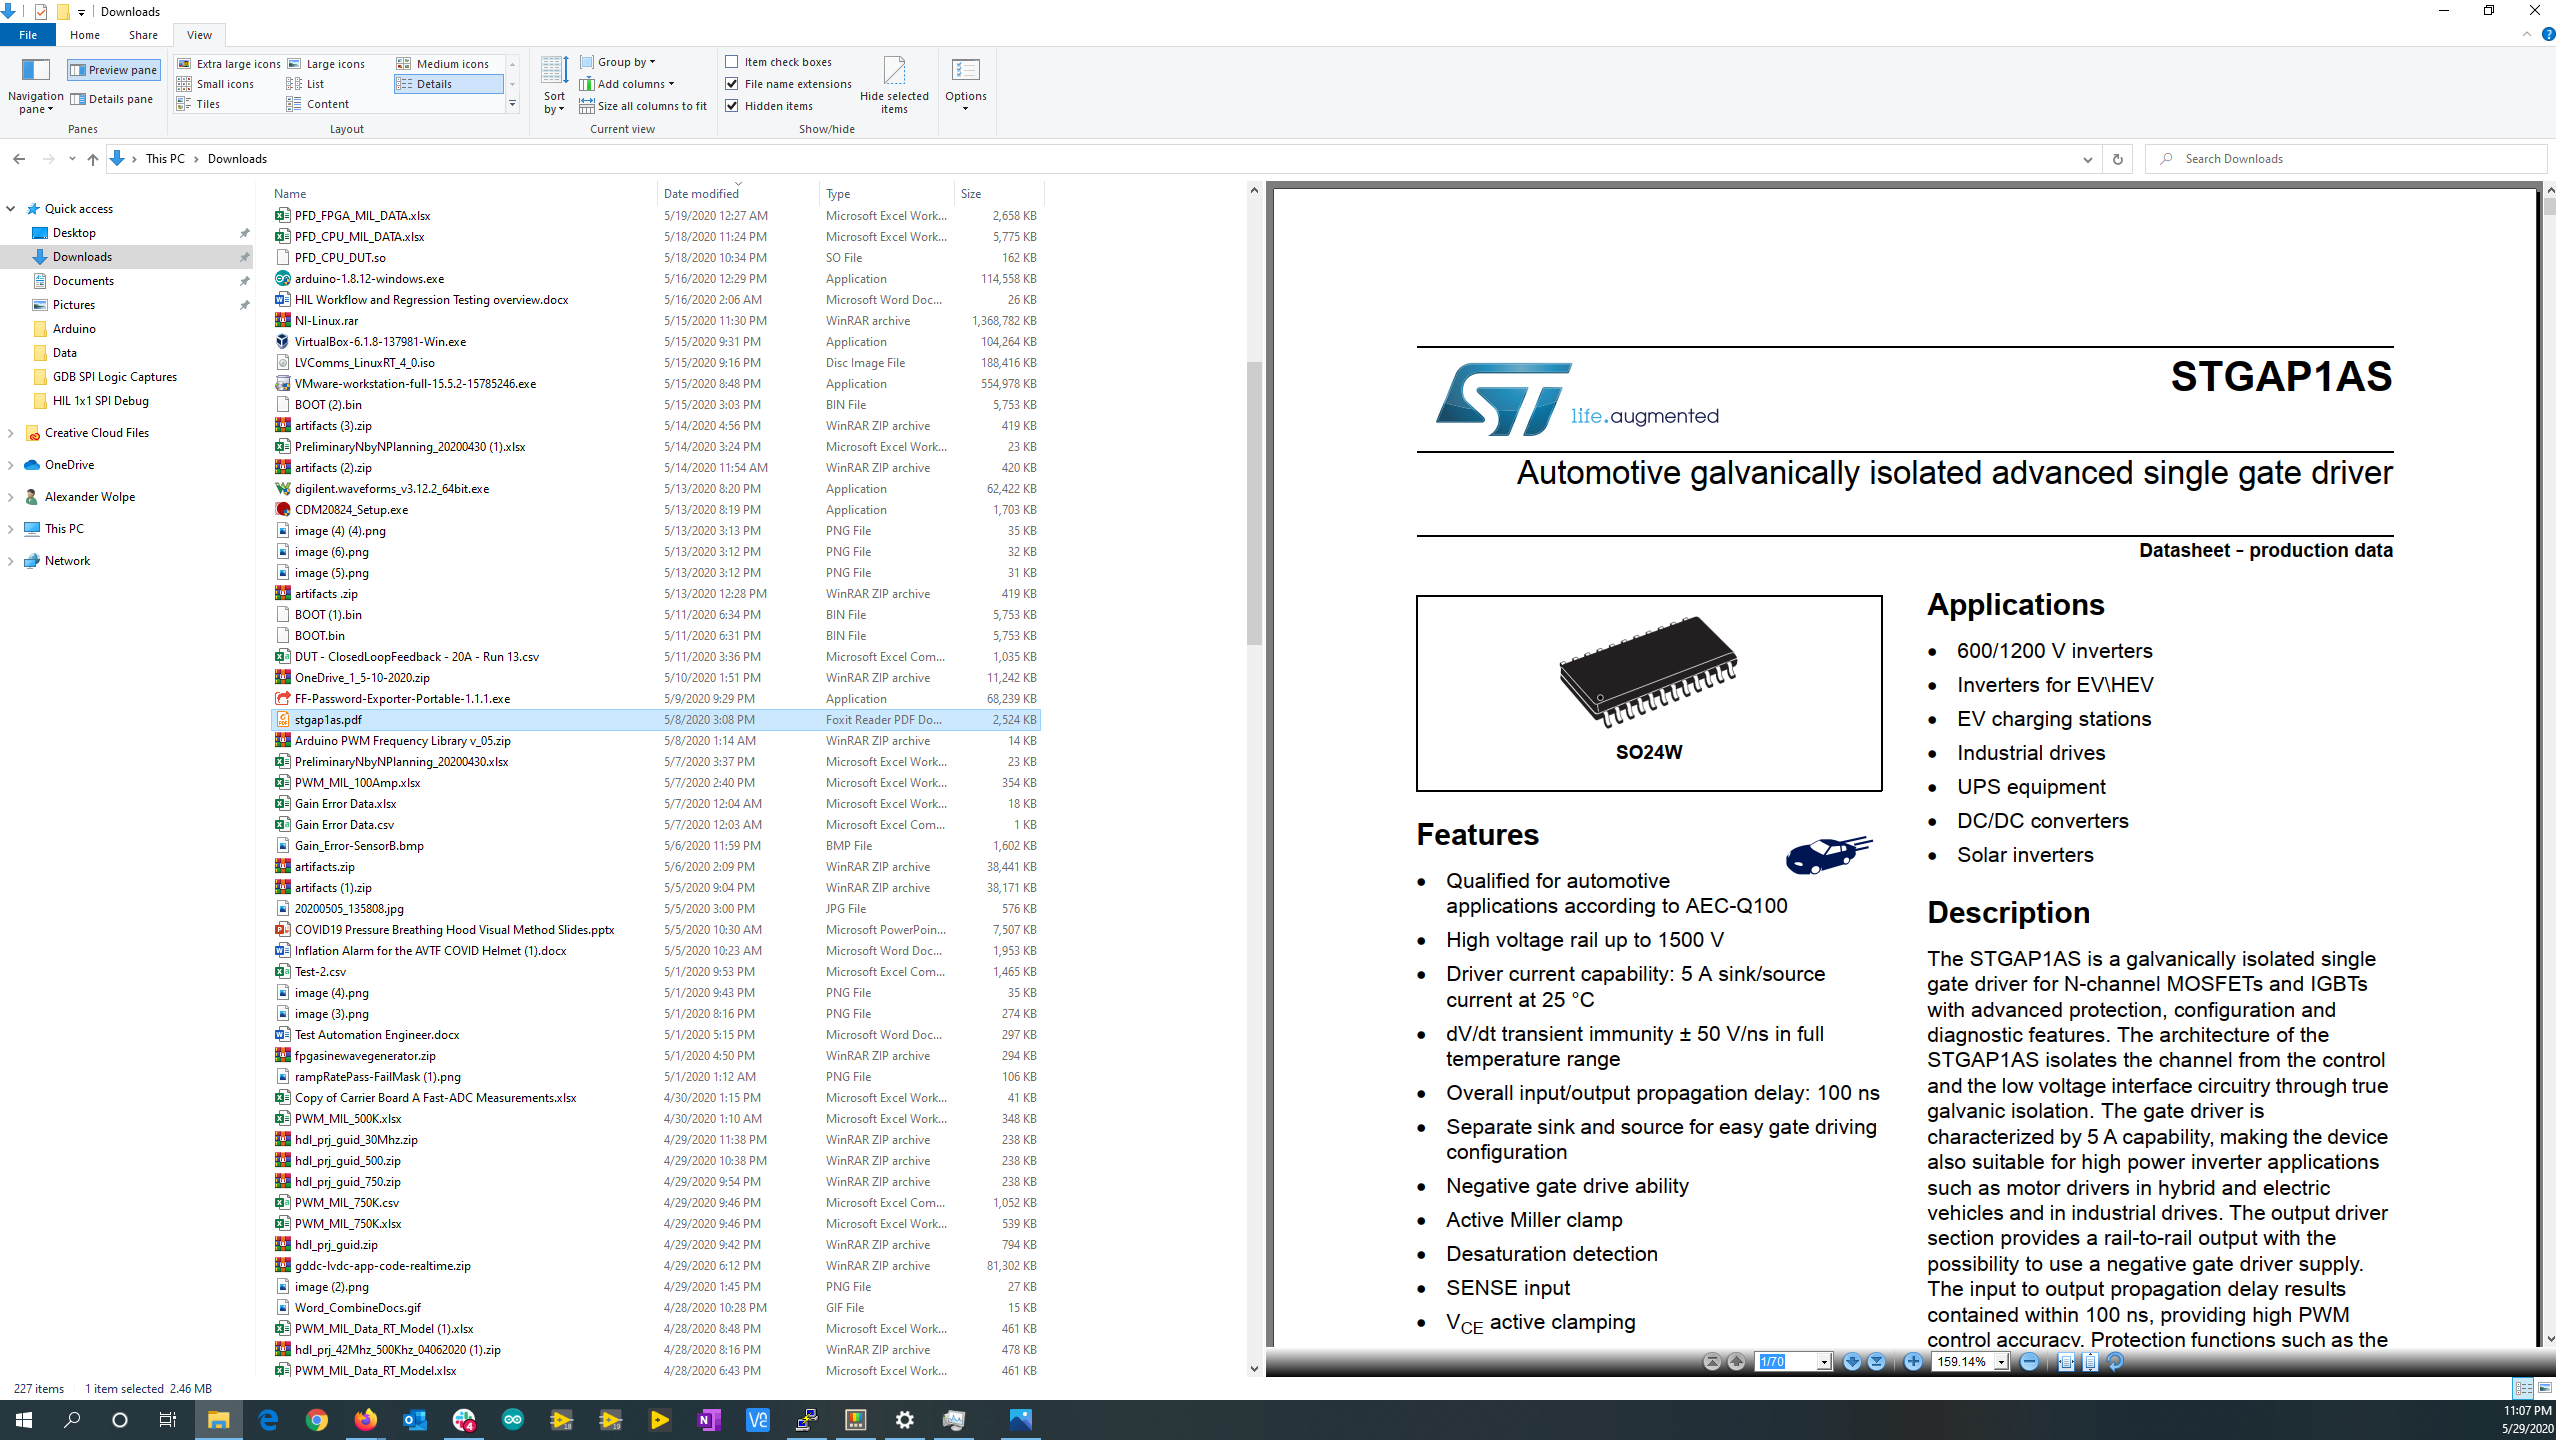The height and width of the screenshot is (1440, 2556).
Task: Launch Arduino IDE from the taskbar
Action: [x=513, y=1420]
